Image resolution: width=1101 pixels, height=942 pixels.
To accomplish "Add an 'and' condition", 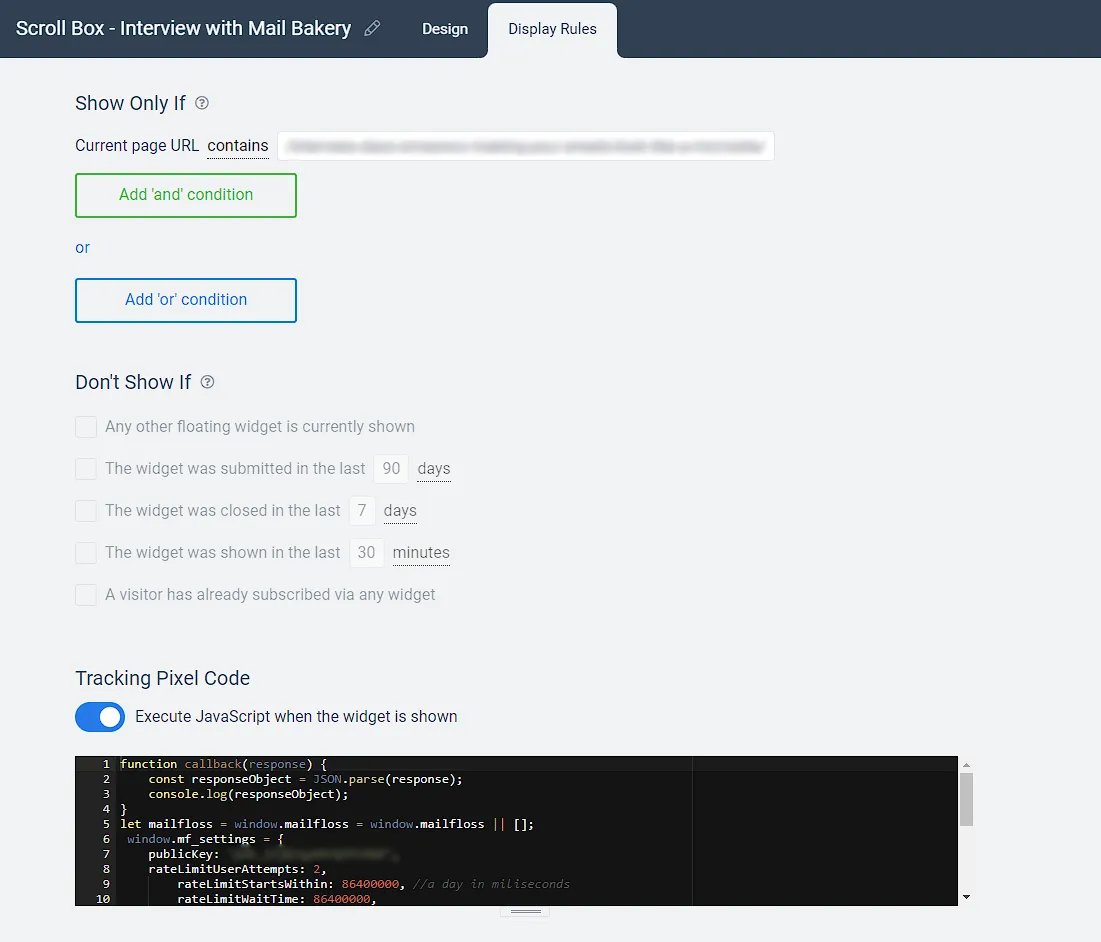I will [x=186, y=195].
